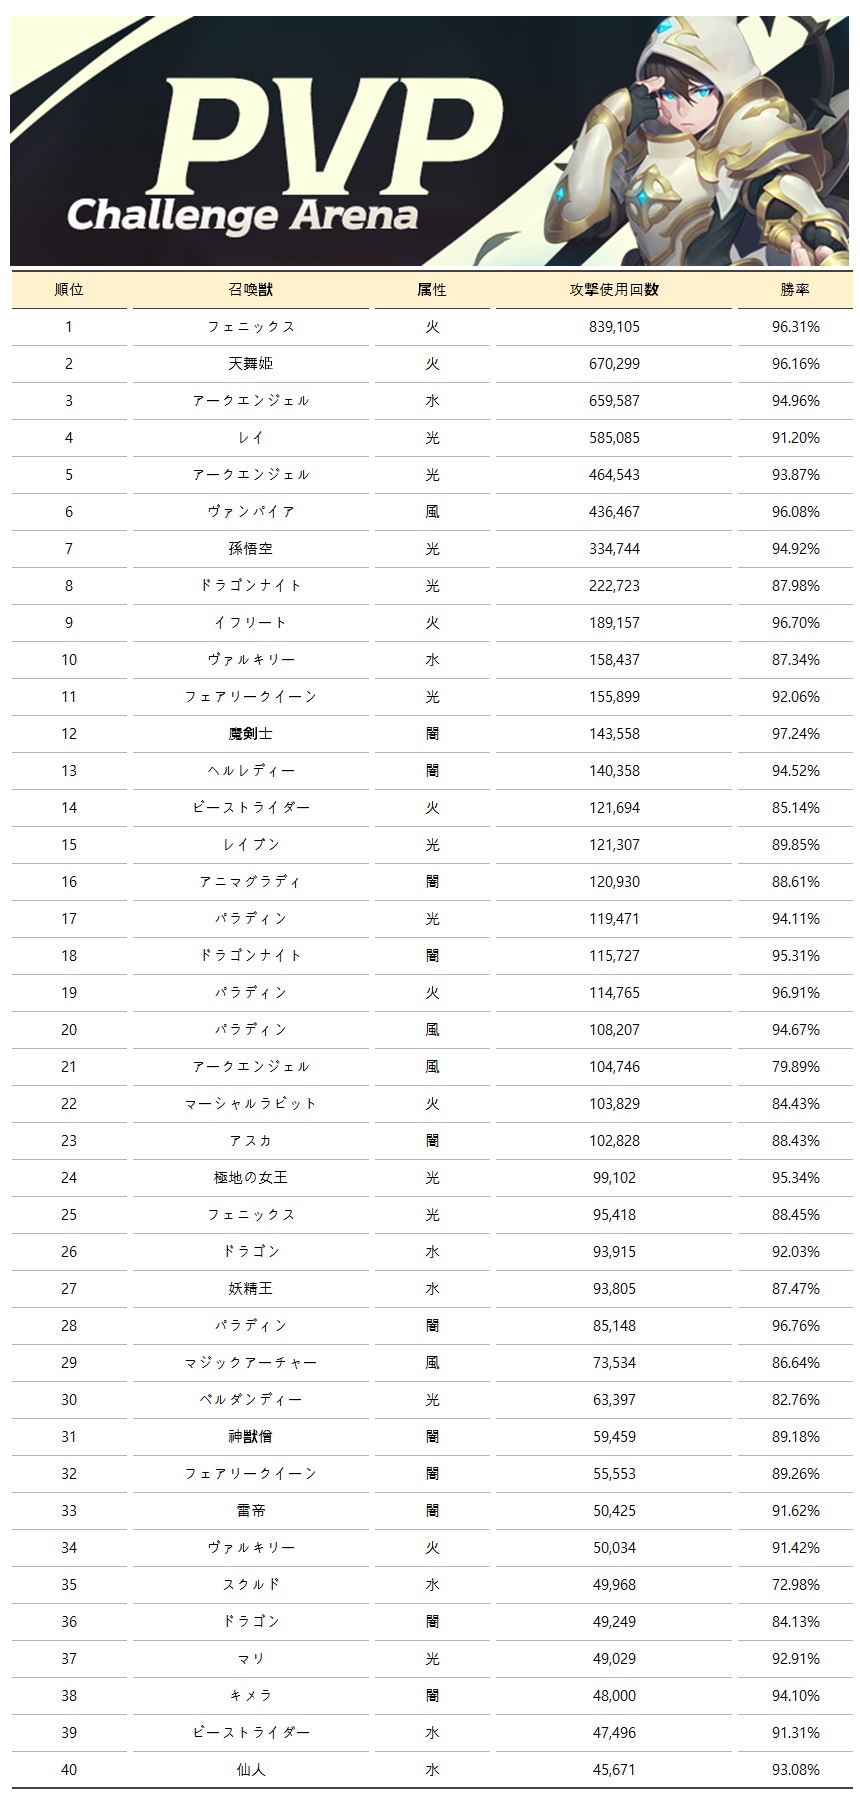
Task: Click the 97.24% win rate value
Action: (795, 734)
